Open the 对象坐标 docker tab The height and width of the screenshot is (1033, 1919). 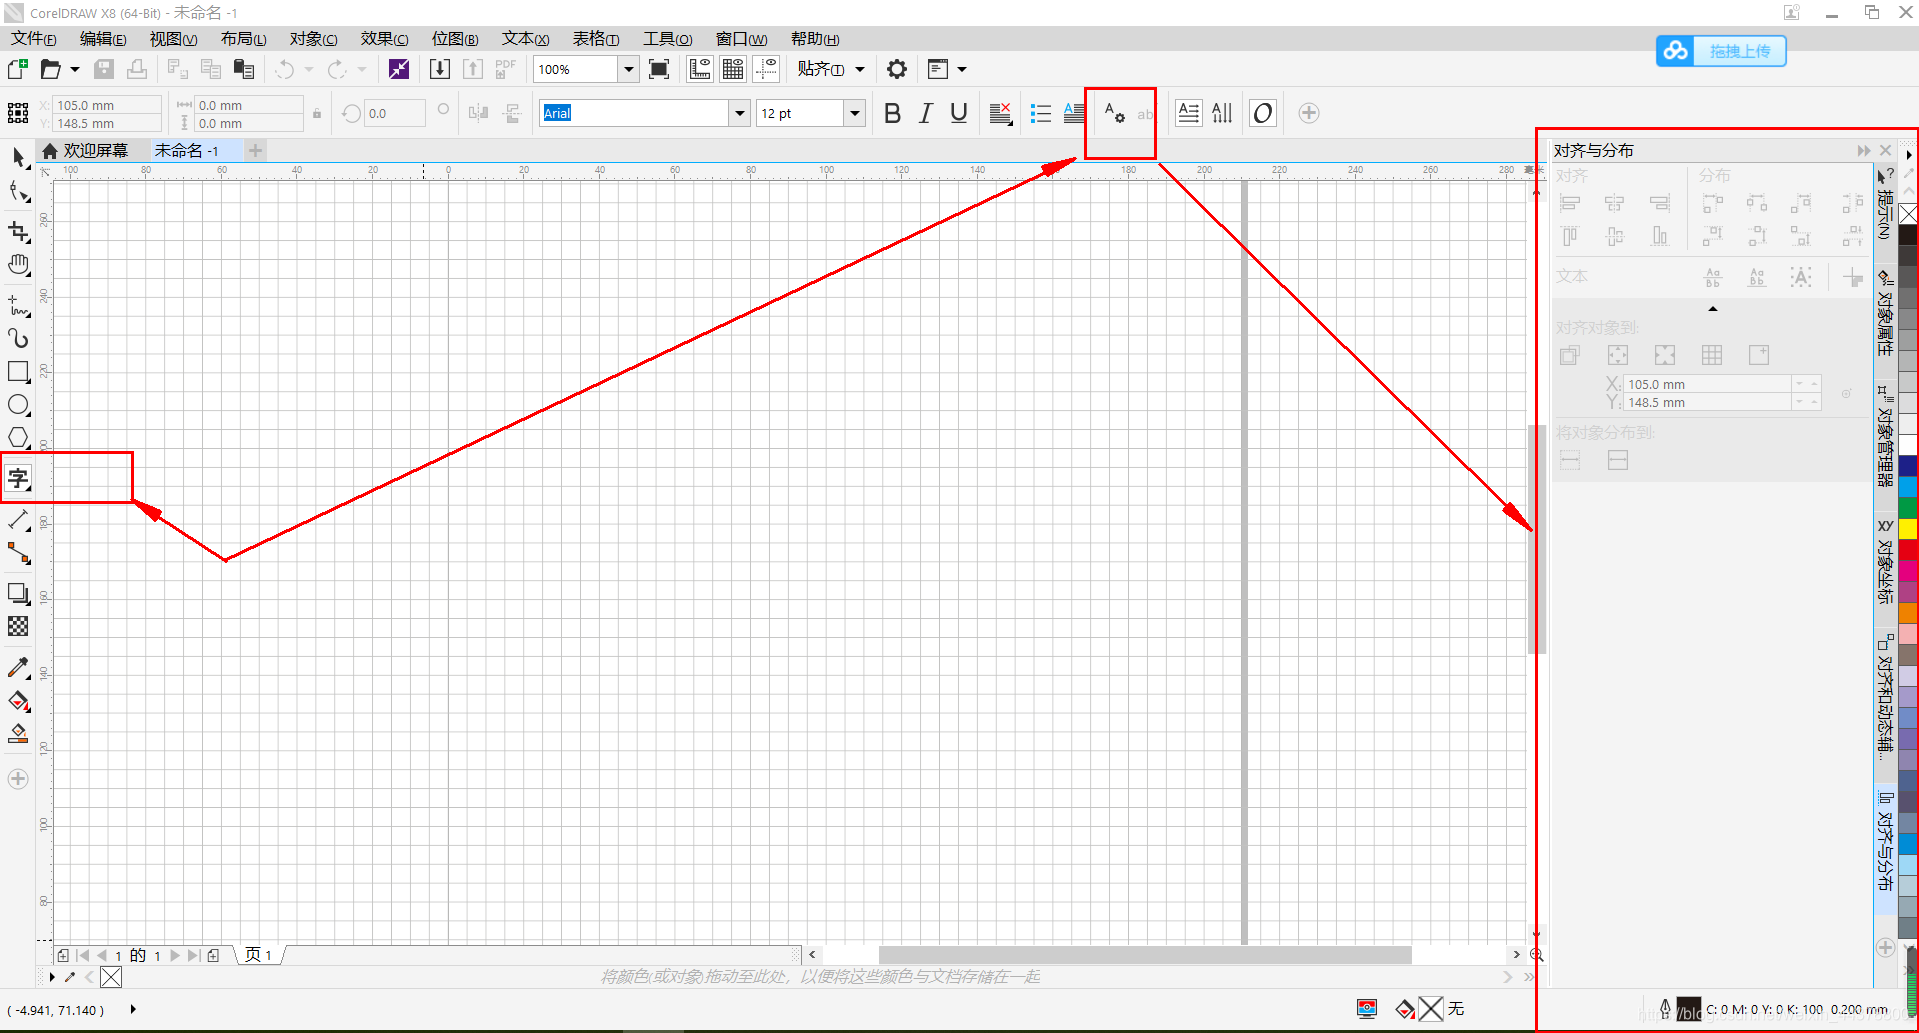point(1884,562)
